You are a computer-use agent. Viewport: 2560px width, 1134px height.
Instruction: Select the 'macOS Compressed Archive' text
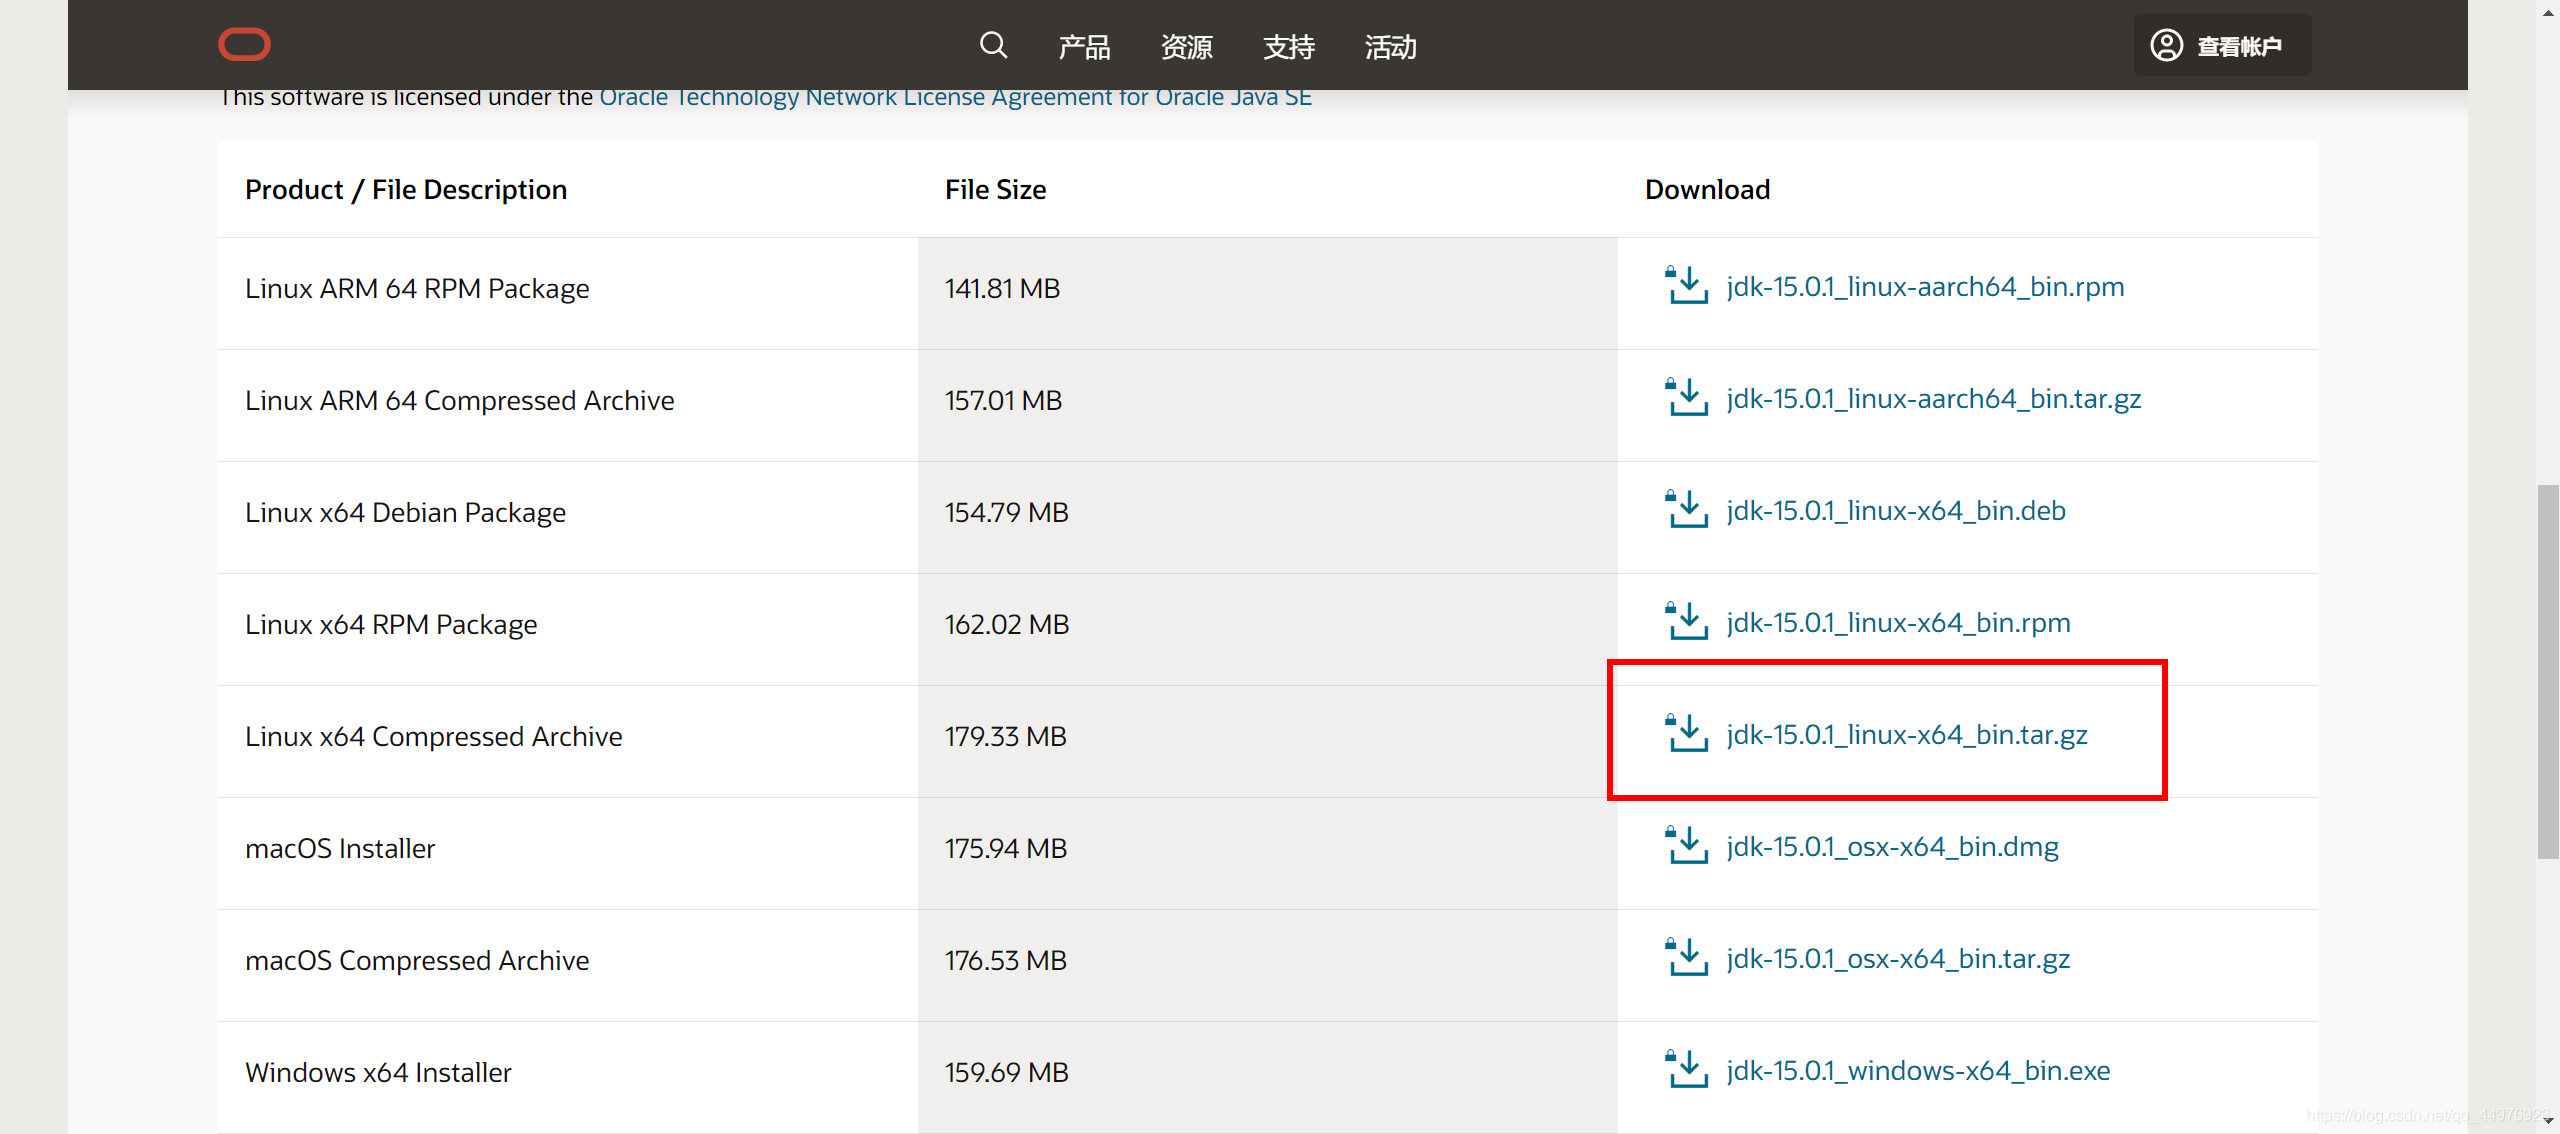417,961
